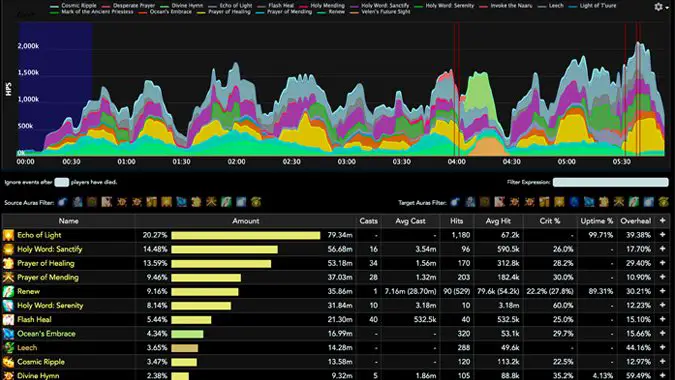
Task: Open the Cosmic Ripple ability link
Action: pos(41,362)
